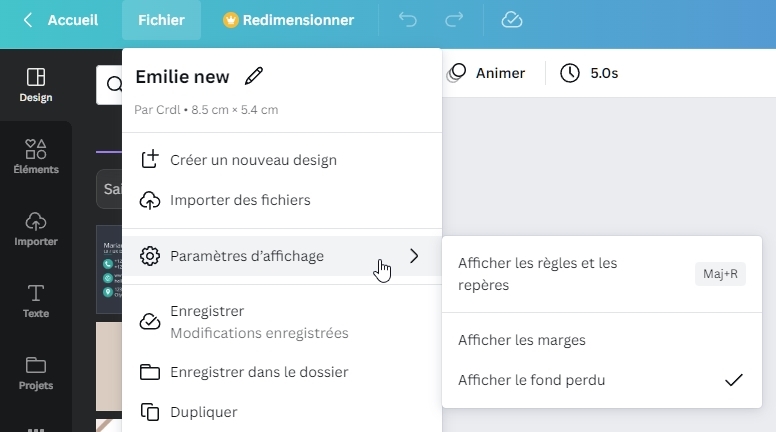Open the Texte sidebar panel
The image size is (776, 432).
click(x=36, y=301)
